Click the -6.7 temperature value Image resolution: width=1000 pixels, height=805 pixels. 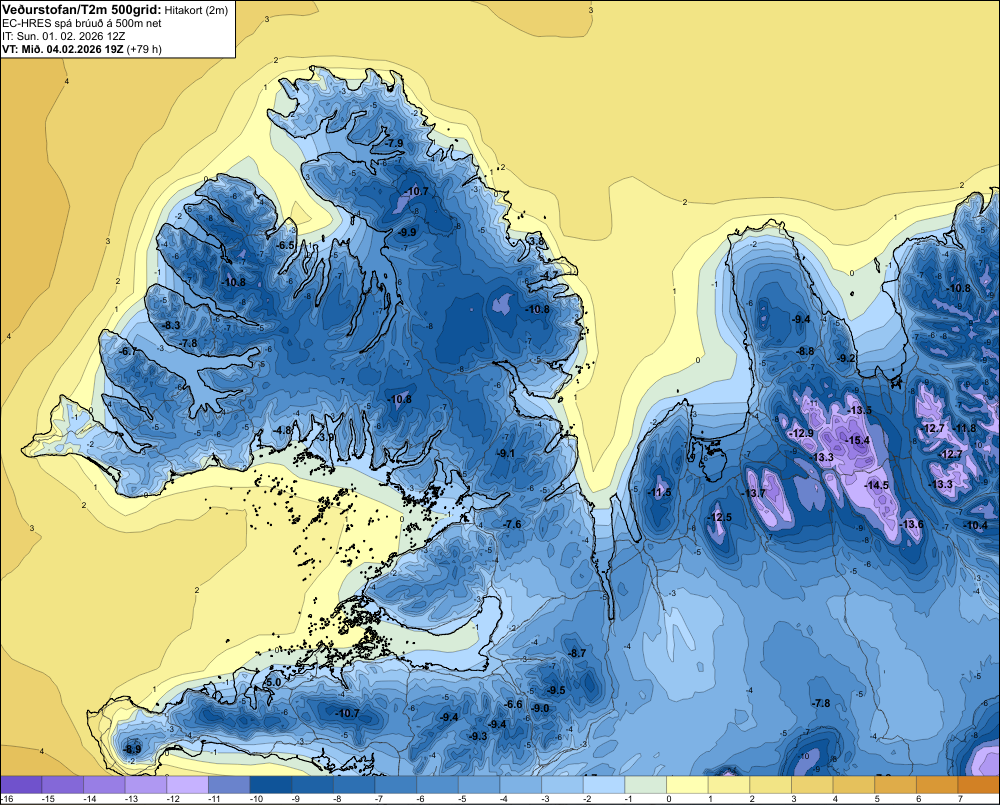[x=128, y=351]
